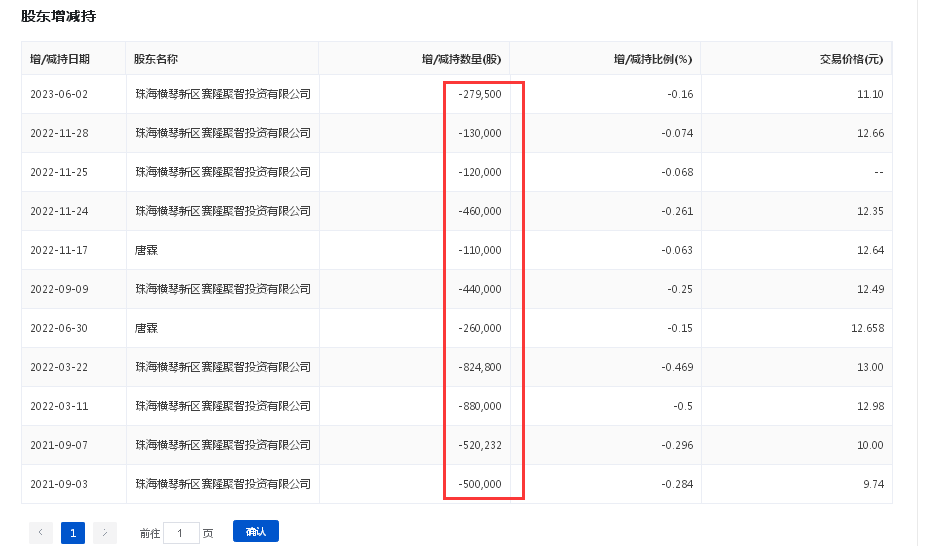
Task: Click the price 12.49
Action: pos(870,289)
